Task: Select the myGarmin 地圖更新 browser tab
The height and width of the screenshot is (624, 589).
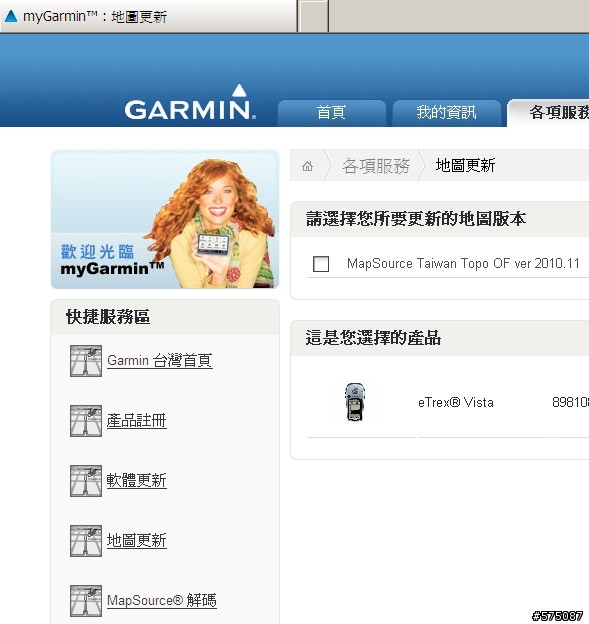Action: click(148, 16)
